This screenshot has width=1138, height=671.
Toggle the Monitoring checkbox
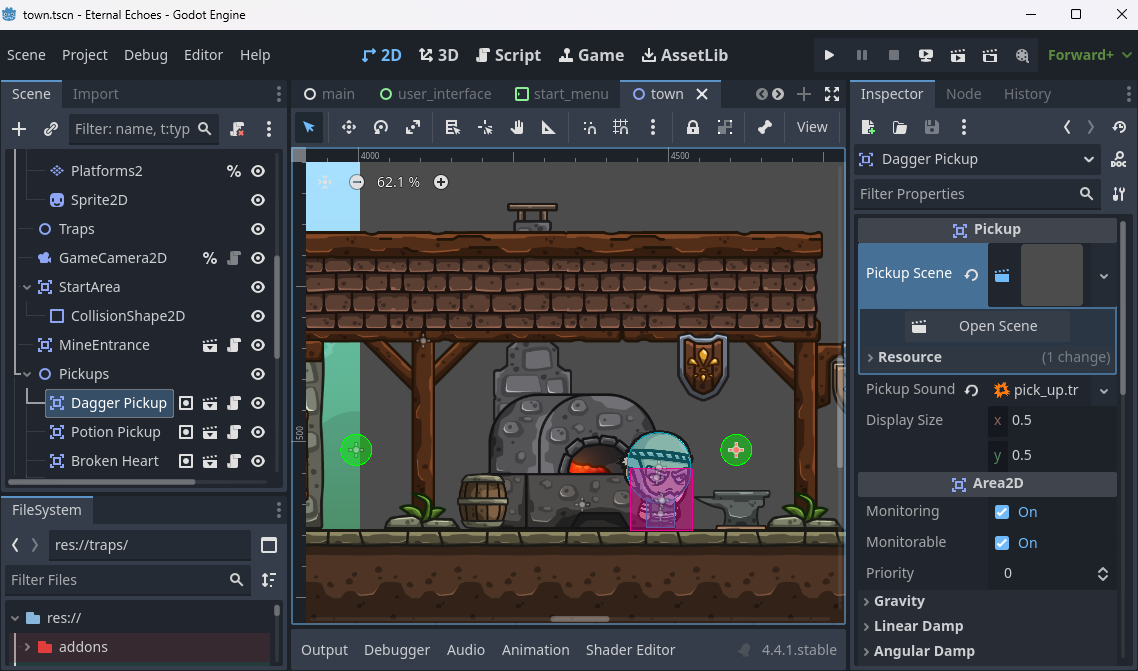coord(1001,512)
